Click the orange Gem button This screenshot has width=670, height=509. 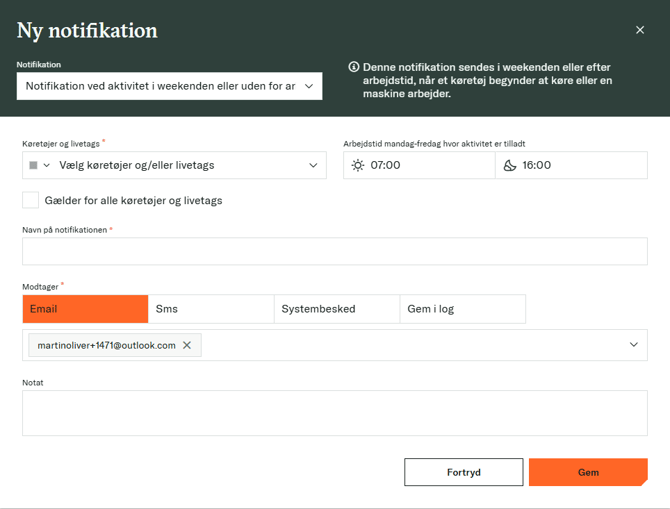[x=588, y=472]
